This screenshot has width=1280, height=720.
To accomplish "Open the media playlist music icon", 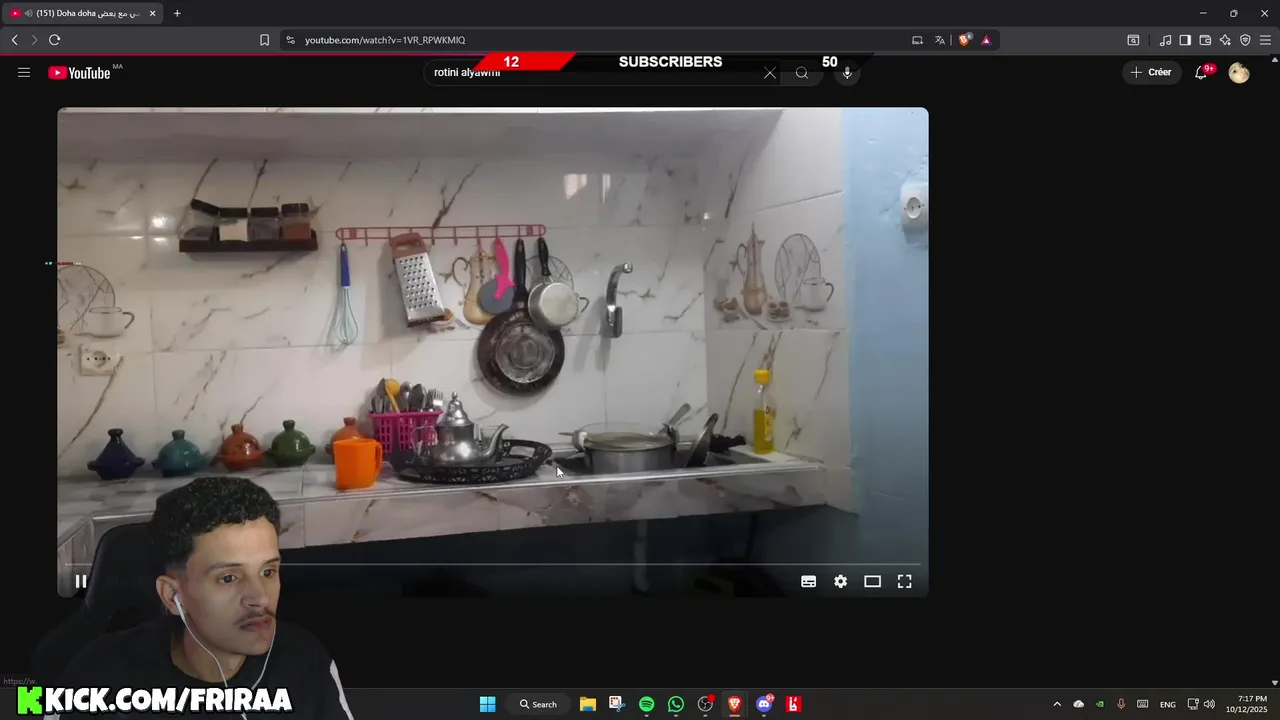I will click(x=1165, y=40).
